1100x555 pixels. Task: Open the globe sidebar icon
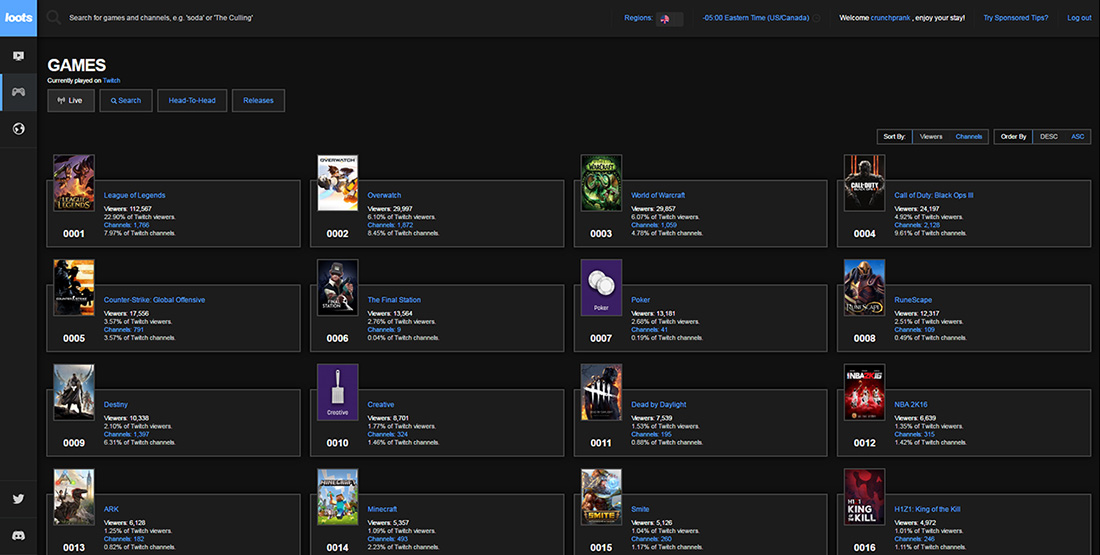[x=18, y=129]
